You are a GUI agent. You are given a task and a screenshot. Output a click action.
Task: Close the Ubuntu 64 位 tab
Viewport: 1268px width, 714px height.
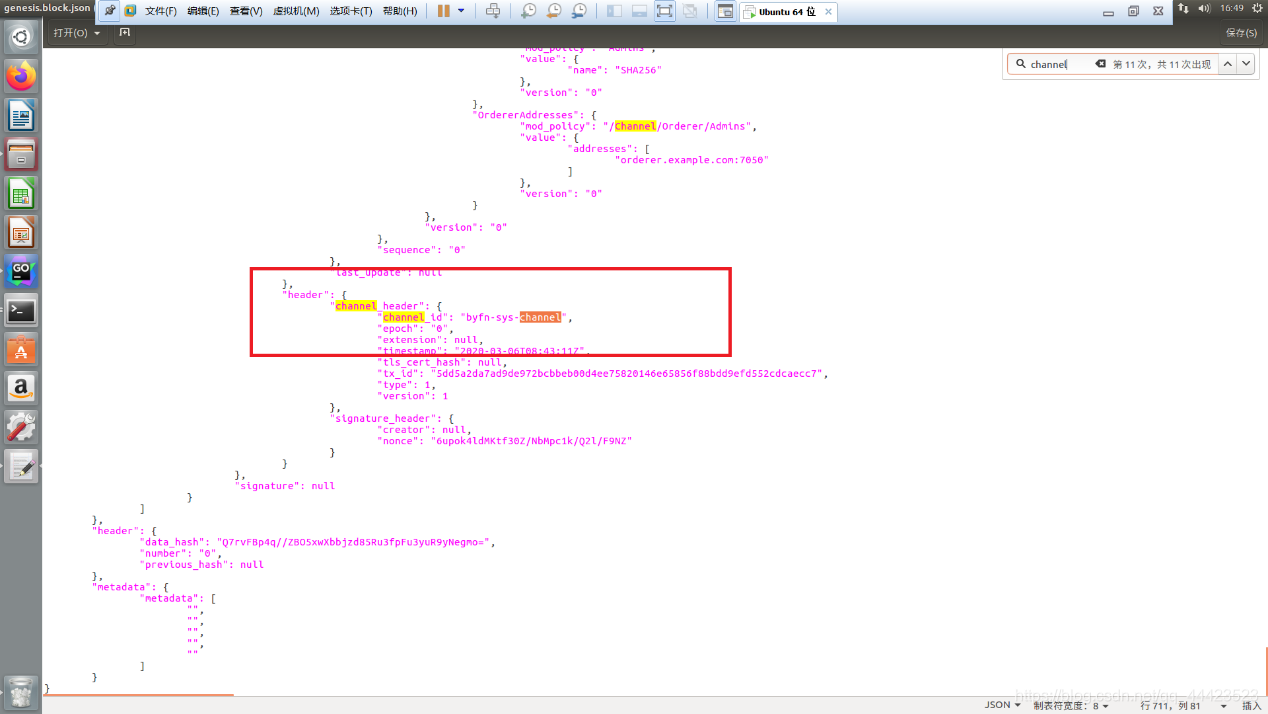[x=828, y=12]
